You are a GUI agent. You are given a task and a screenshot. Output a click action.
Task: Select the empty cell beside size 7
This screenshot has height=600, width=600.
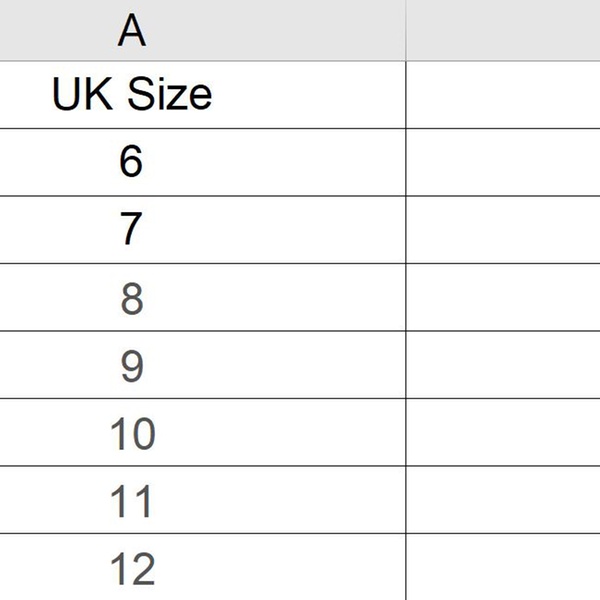click(x=503, y=230)
